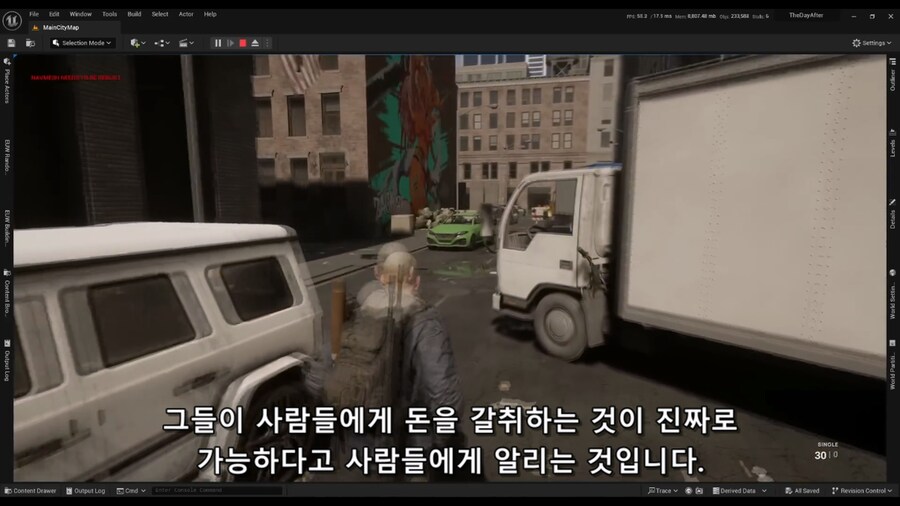This screenshot has height=506, width=900.
Task: Click the Settings gear icon
Action: [856, 43]
